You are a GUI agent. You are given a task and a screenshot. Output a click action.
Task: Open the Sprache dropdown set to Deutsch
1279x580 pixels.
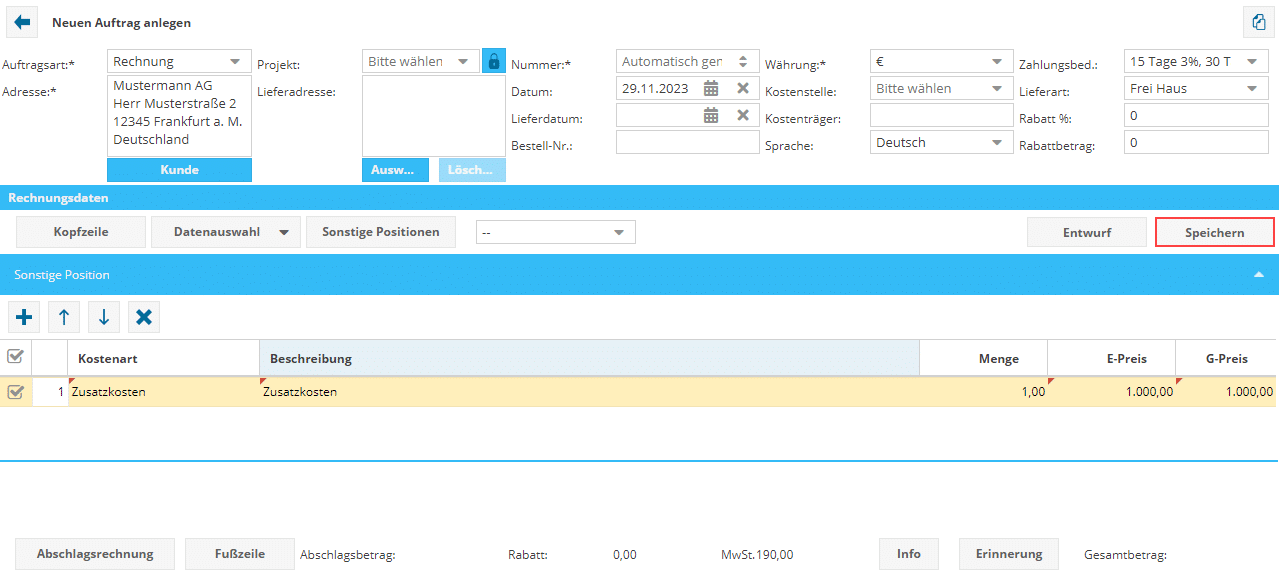point(942,143)
